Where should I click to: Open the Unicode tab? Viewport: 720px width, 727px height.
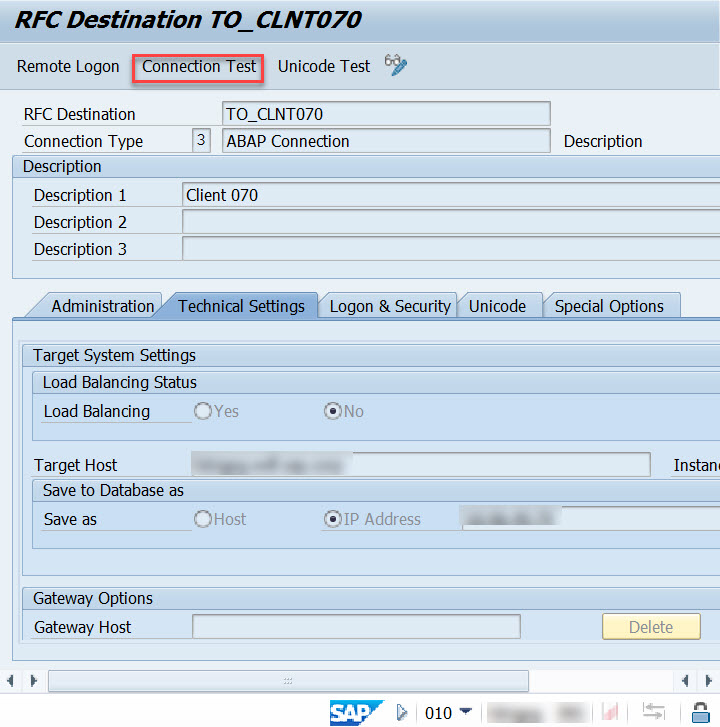pos(497,306)
